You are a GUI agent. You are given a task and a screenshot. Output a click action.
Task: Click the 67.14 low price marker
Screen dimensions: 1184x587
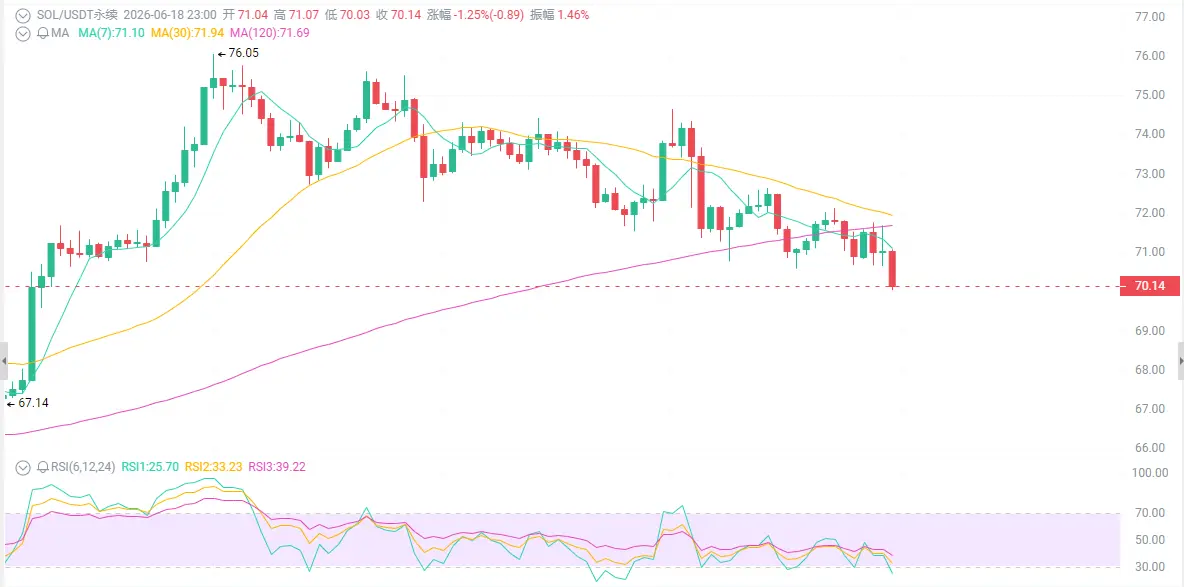coord(28,403)
